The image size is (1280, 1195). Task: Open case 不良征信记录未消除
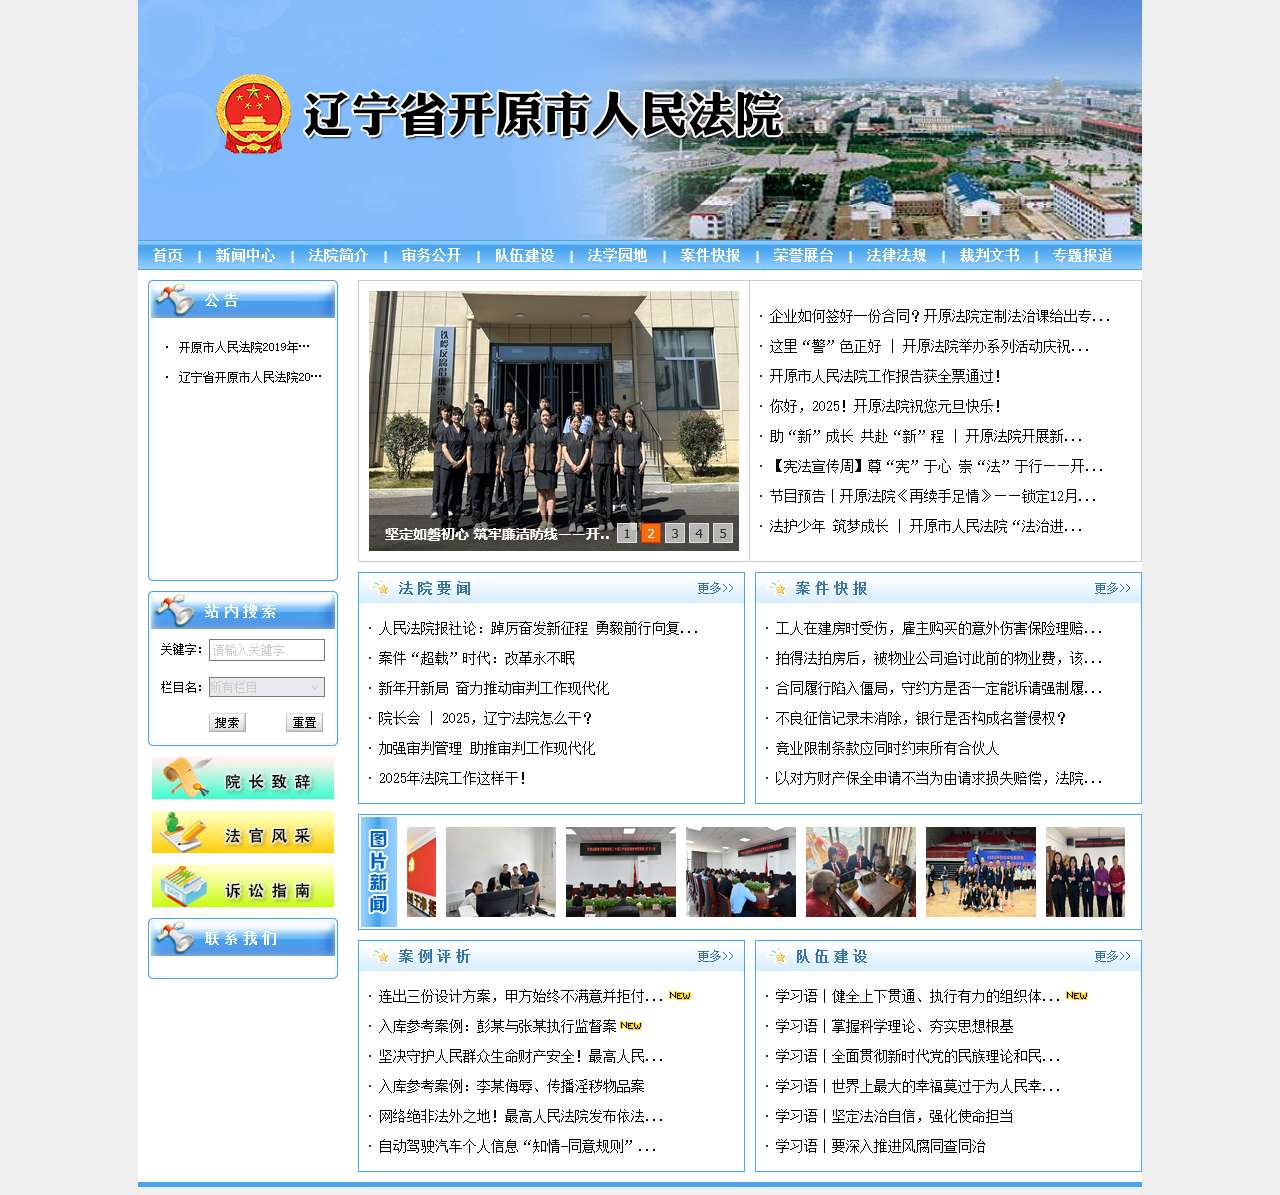click(921, 718)
